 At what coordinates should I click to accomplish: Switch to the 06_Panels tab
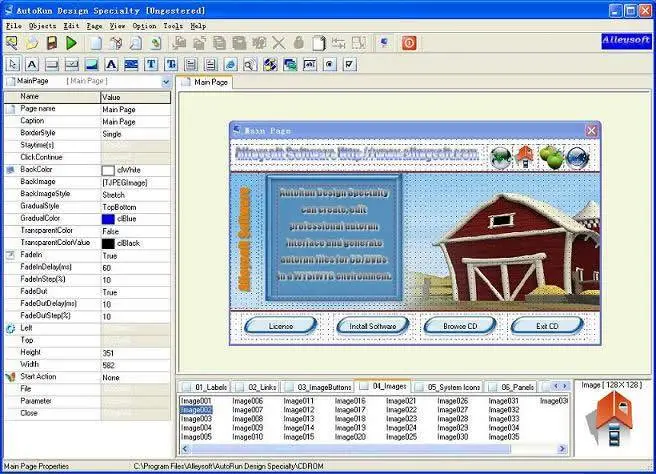[511, 387]
